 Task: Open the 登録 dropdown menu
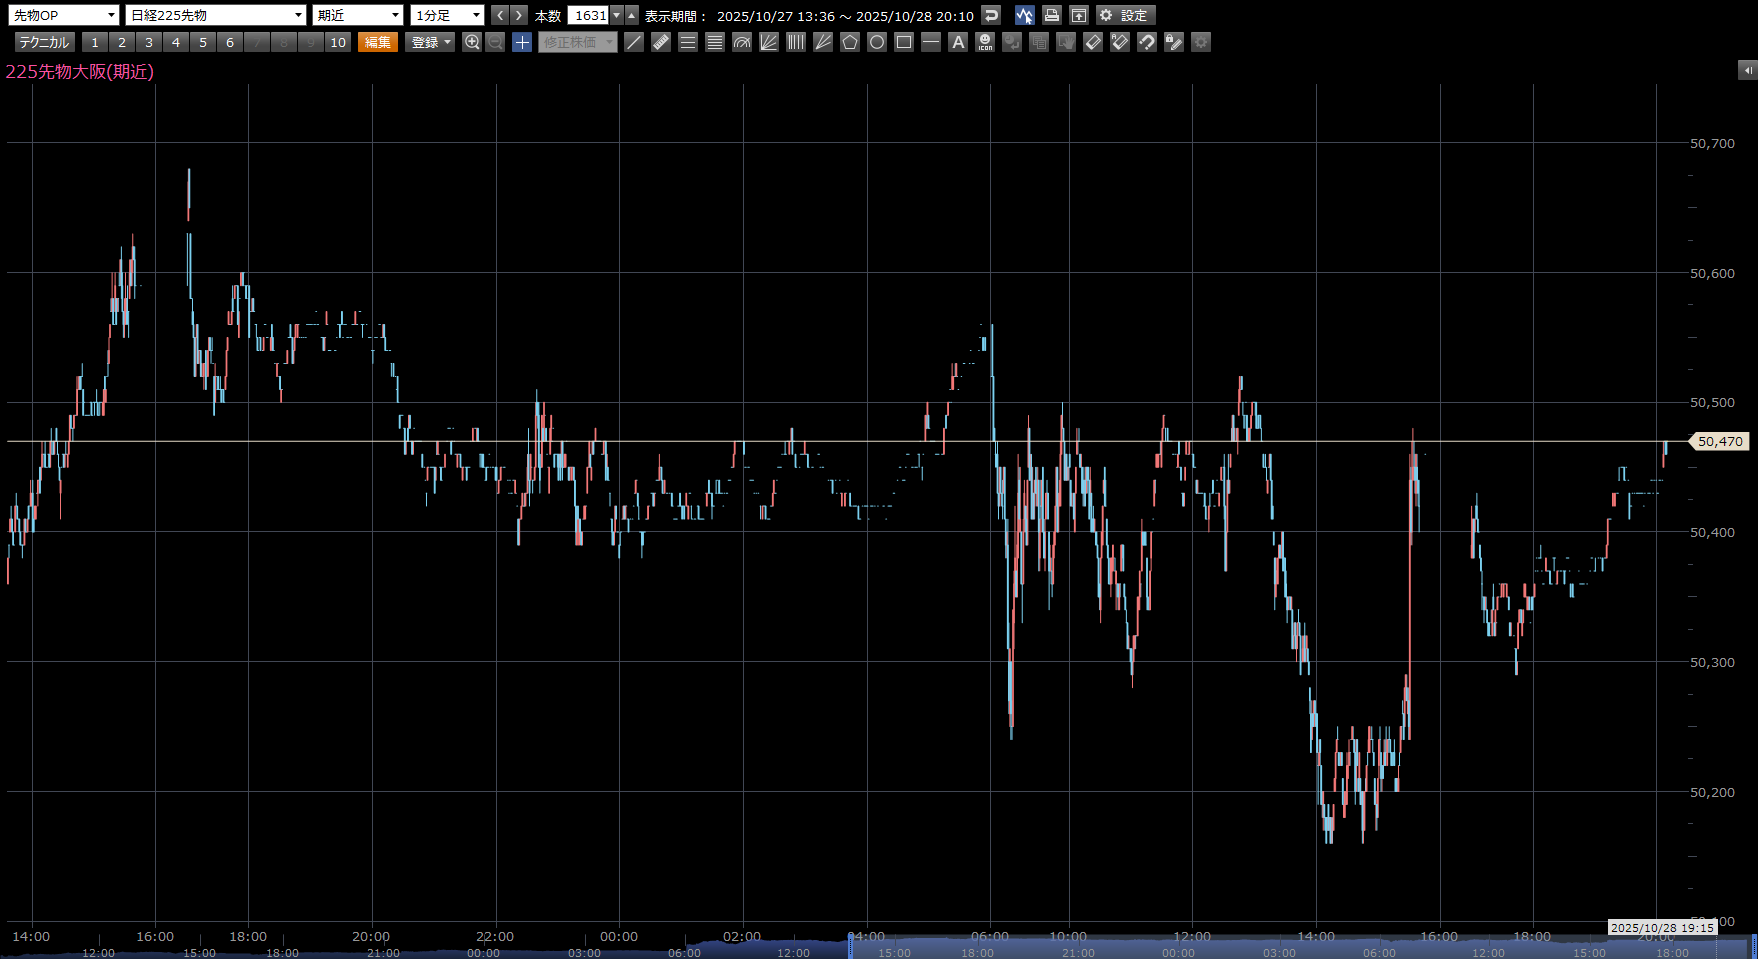coord(431,42)
